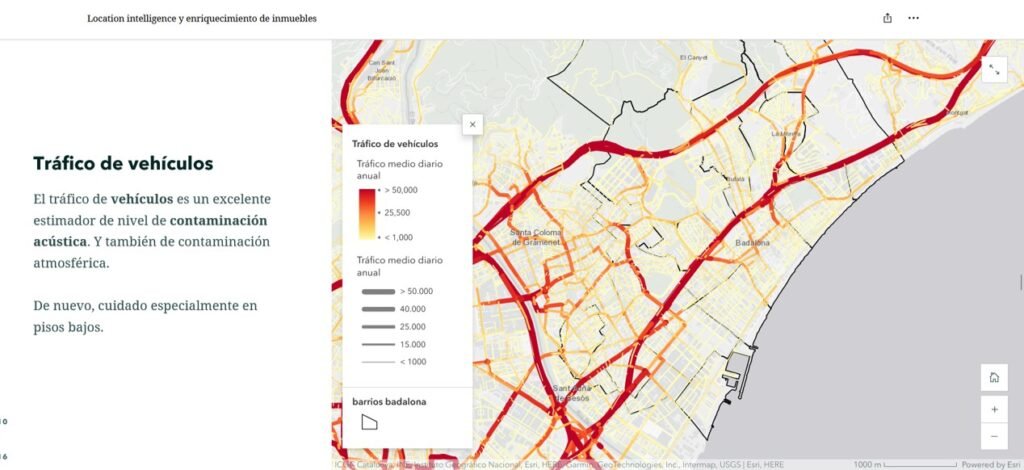Open the more options ellipsis menu
Viewport: 1024px width, 470px height.
click(x=914, y=18)
